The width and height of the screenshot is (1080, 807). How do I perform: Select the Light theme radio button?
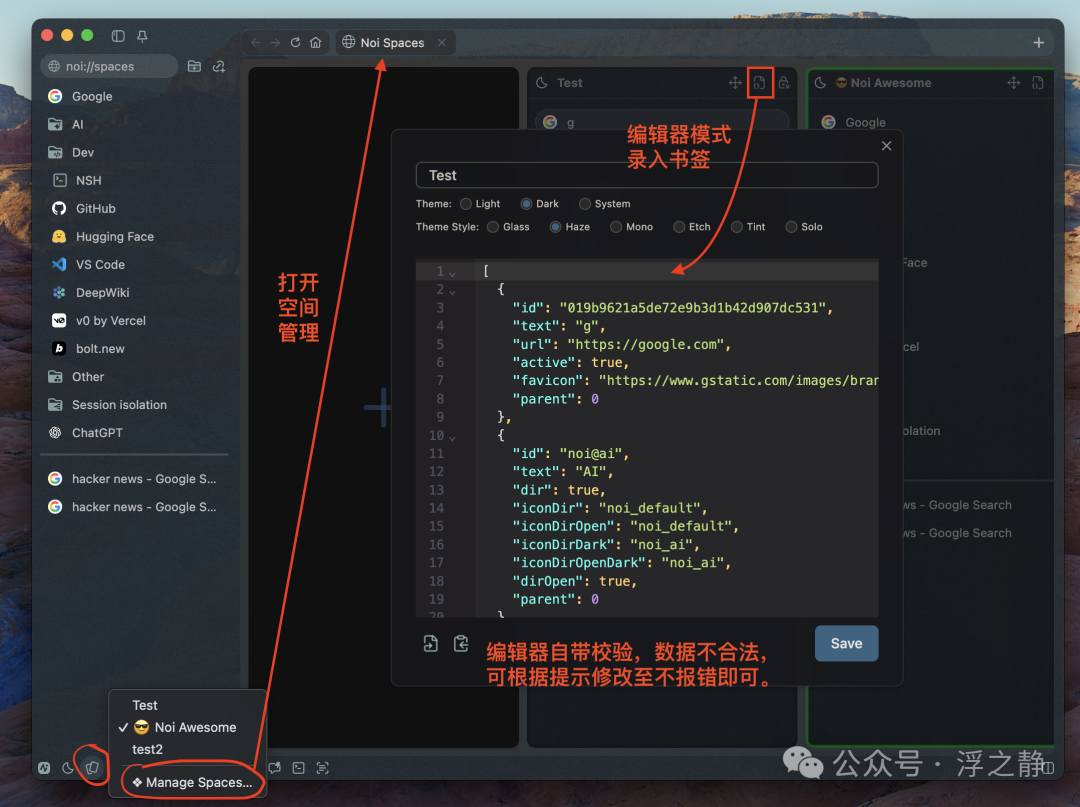466,204
